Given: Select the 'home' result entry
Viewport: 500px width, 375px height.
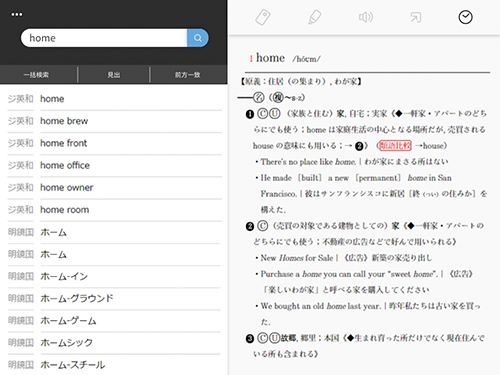Looking at the screenshot, I should [x=114, y=99].
